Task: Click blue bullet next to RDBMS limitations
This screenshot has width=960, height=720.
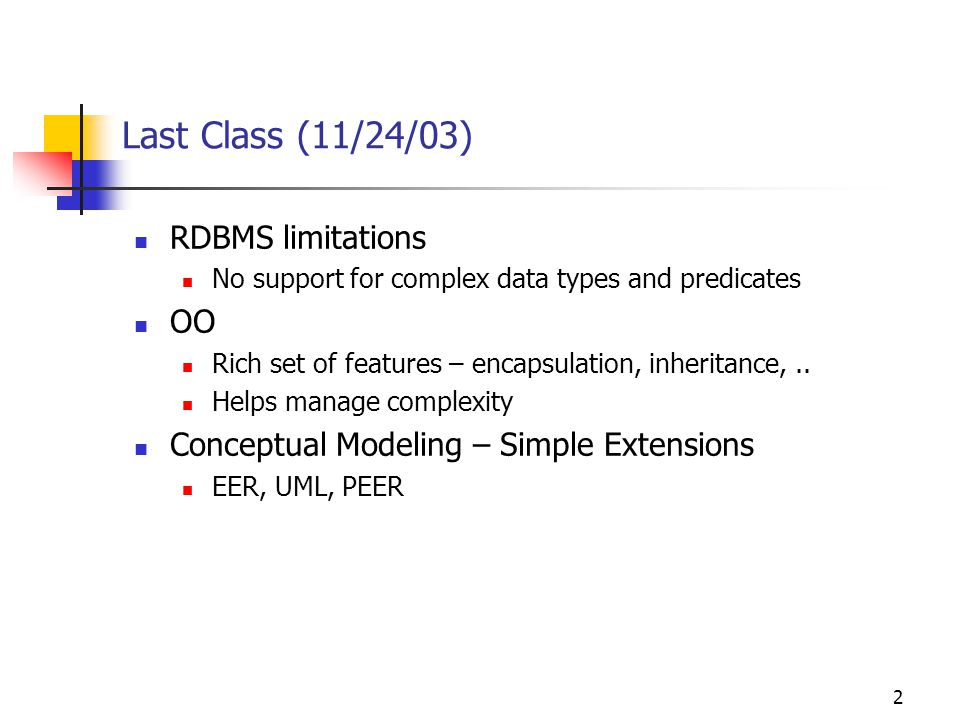Action: click(x=141, y=242)
